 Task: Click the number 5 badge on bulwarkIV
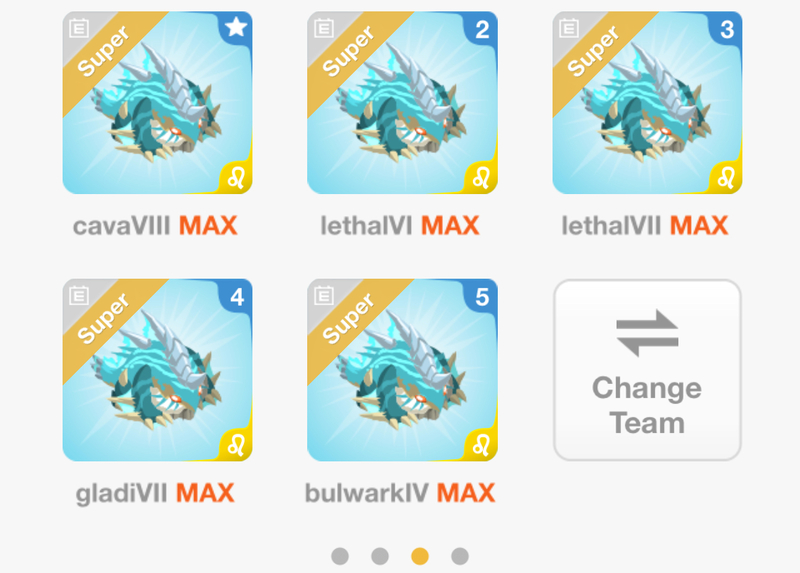pyautogui.click(x=481, y=296)
